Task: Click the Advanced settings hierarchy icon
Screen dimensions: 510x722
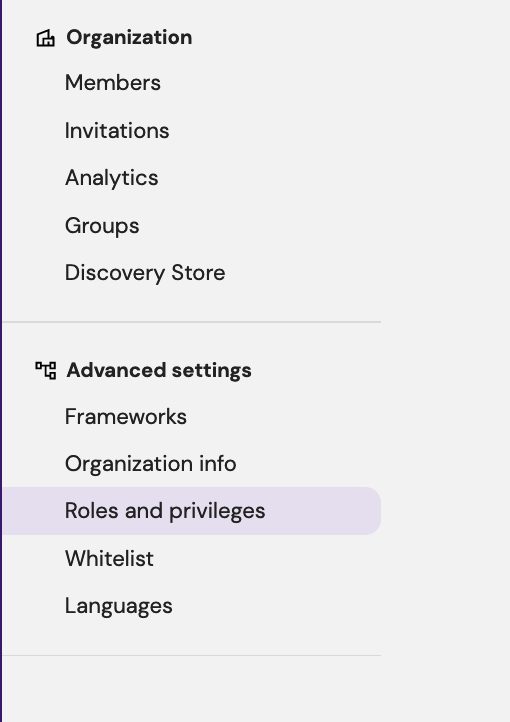Action: 46,370
